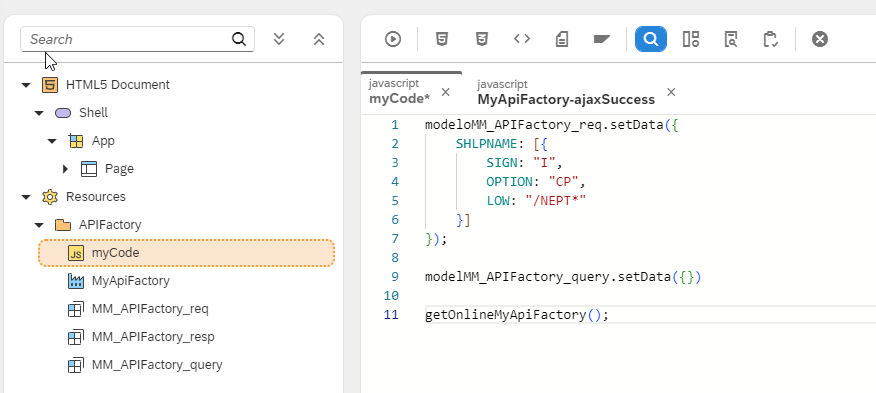The width and height of the screenshot is (876, 393).
Task: Select the Resources tree item
Action: 96,197
